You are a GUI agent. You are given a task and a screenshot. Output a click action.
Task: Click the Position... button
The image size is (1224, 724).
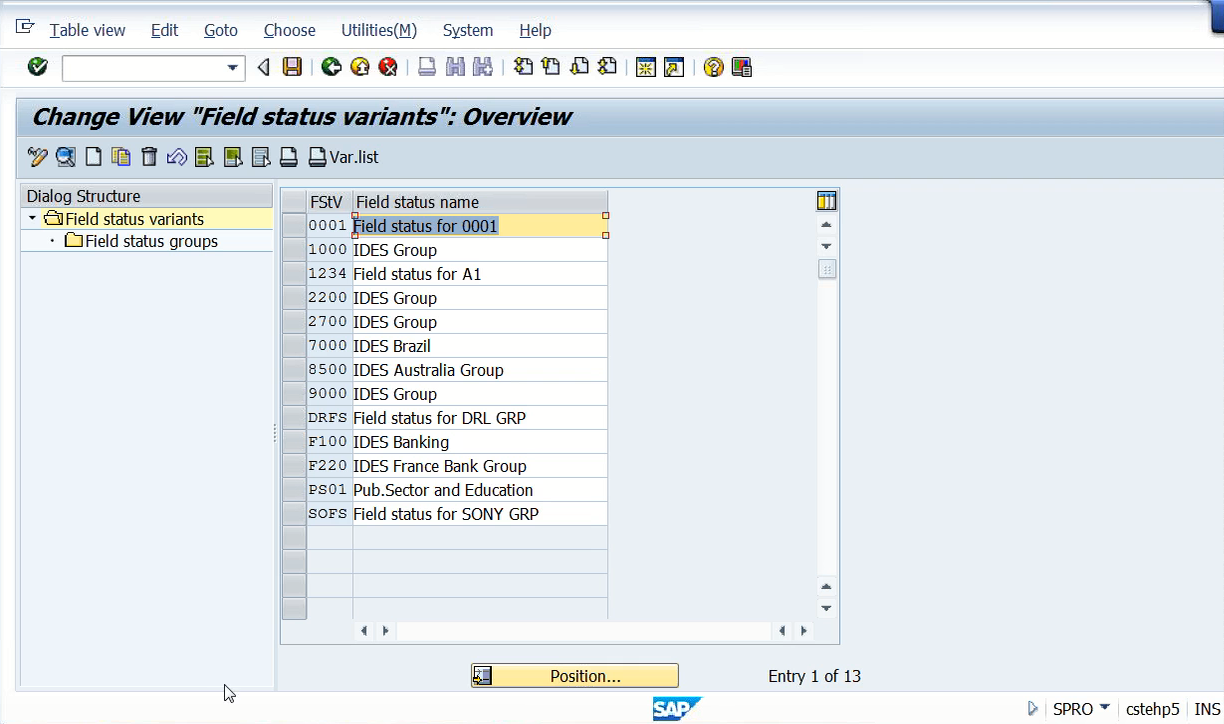[x=575, y=676]
